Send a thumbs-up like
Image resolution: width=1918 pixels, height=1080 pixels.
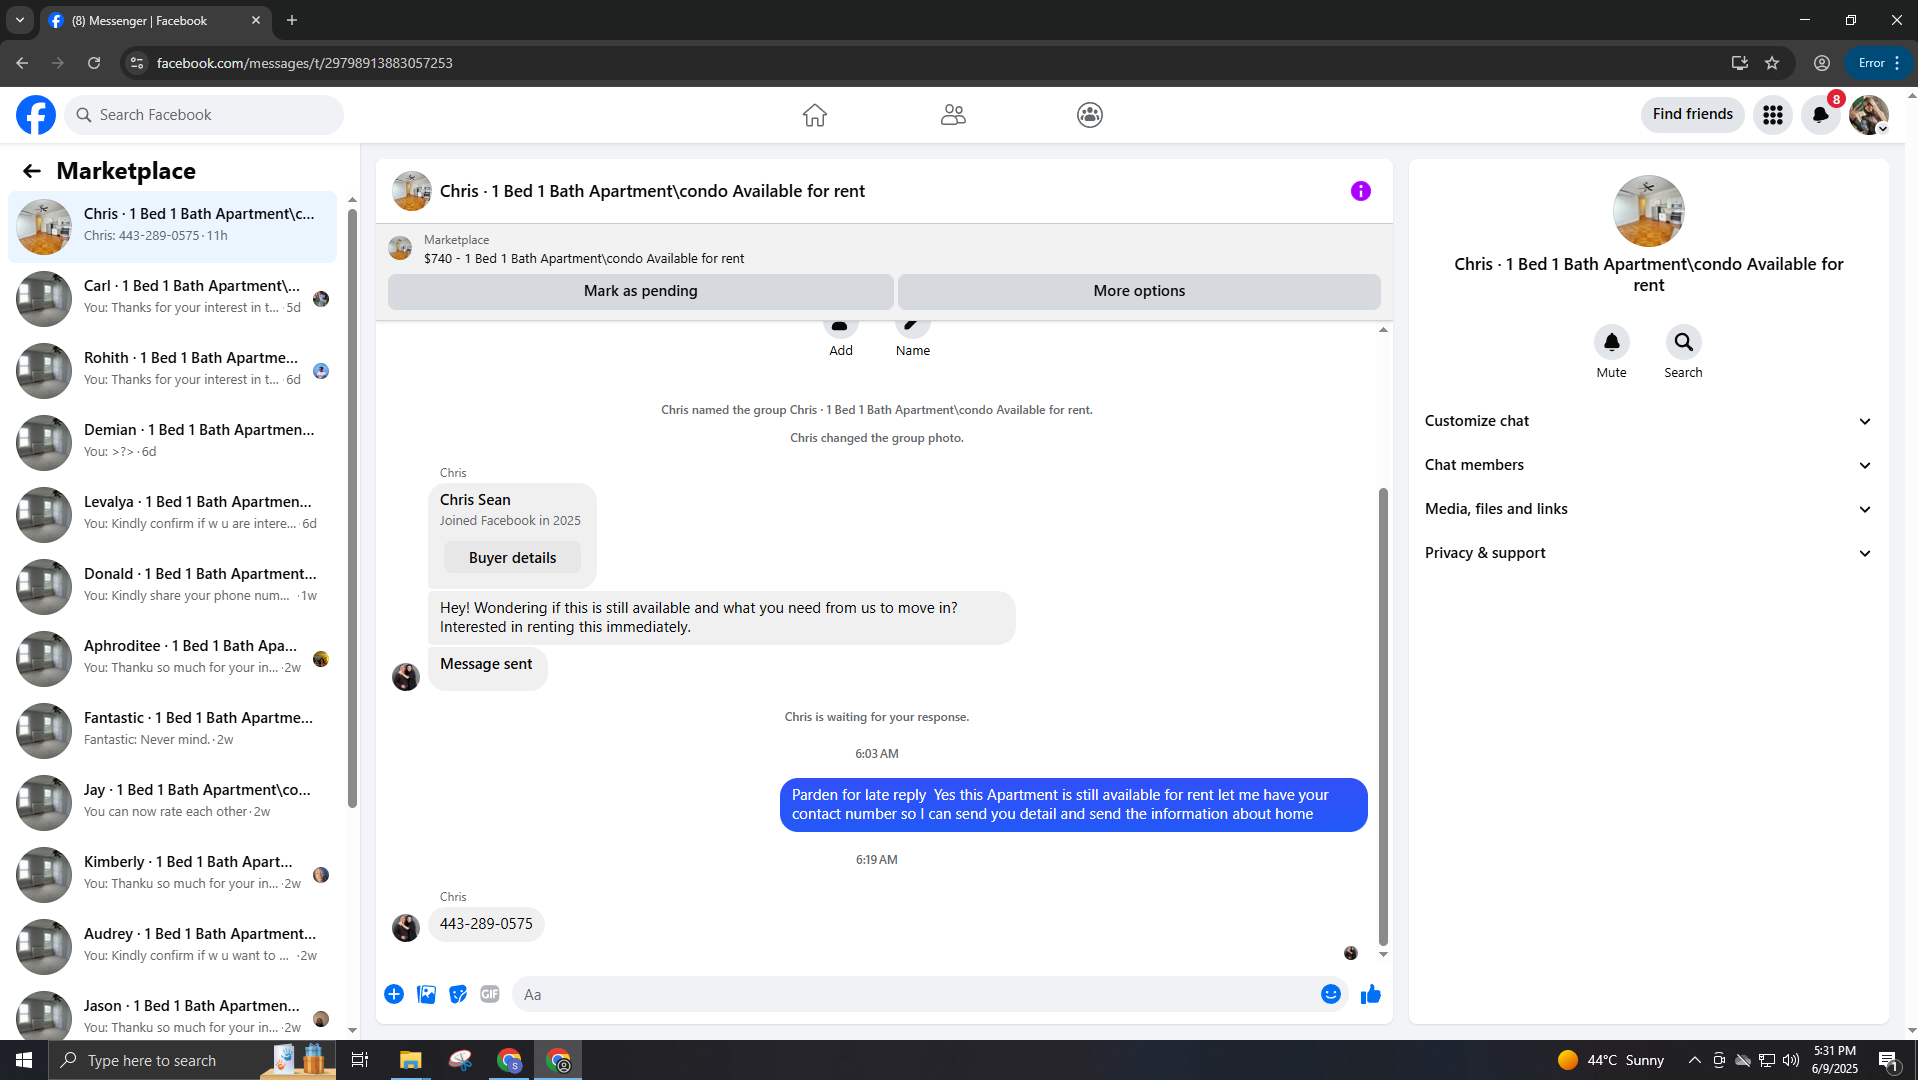(1371, 994)
